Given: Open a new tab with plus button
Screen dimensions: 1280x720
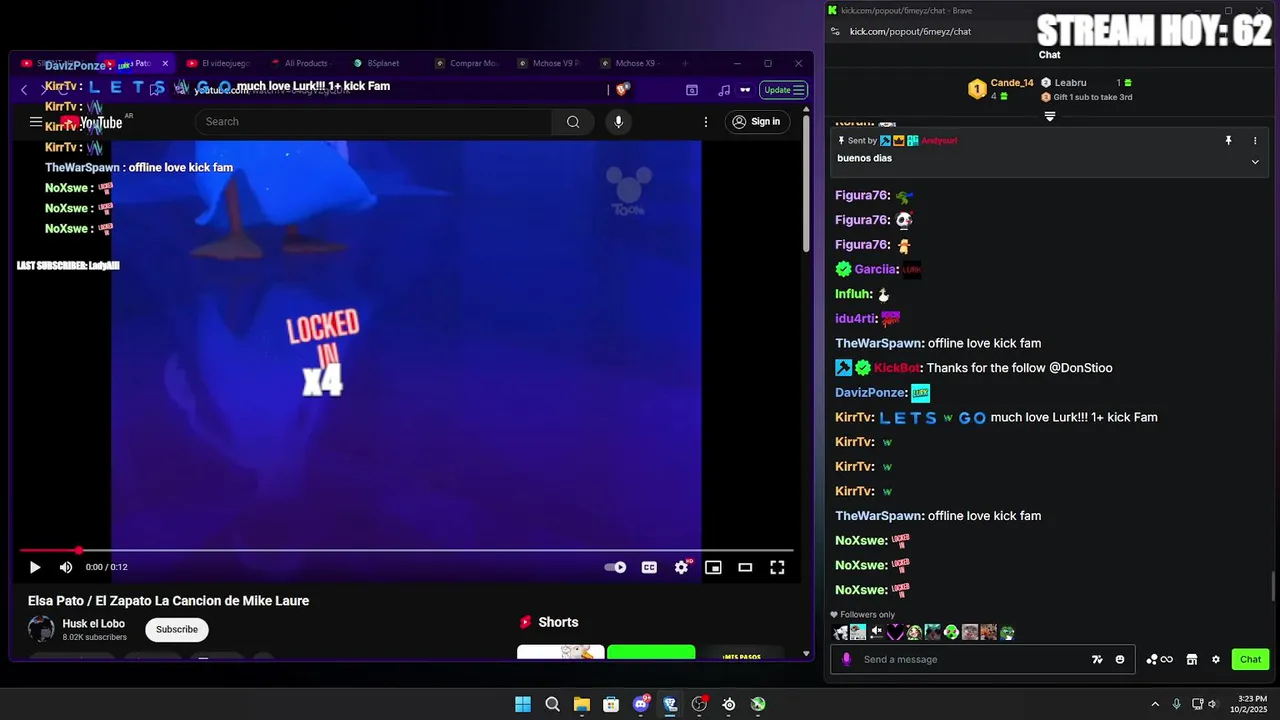Looking at the screenshot, I should (685, 63).
